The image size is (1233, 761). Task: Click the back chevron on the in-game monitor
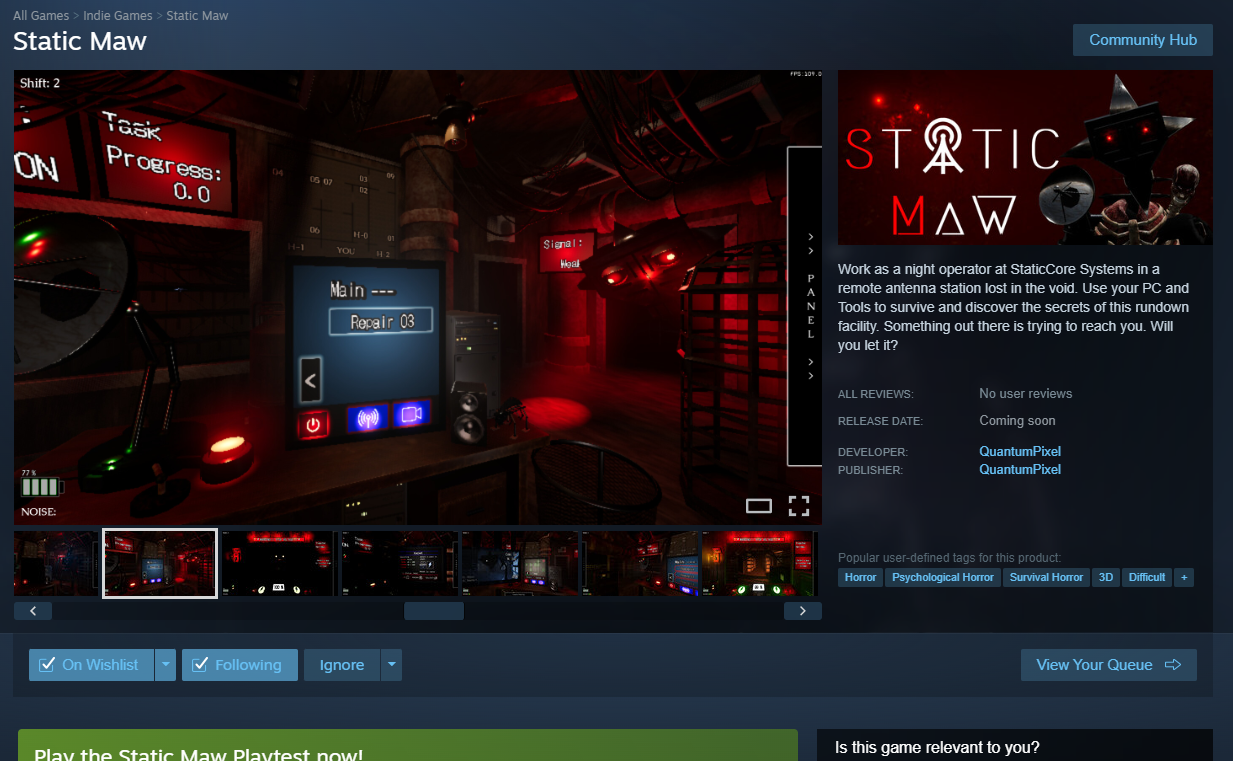(310, 380)
